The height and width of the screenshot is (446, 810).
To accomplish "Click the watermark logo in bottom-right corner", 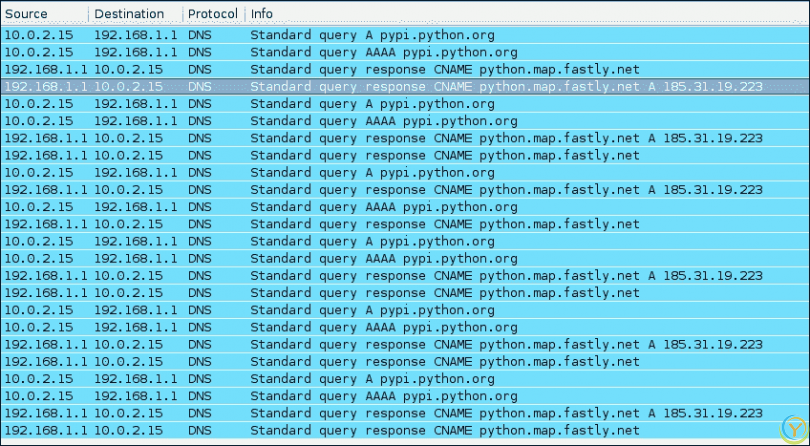I will [x=794, y=429].
